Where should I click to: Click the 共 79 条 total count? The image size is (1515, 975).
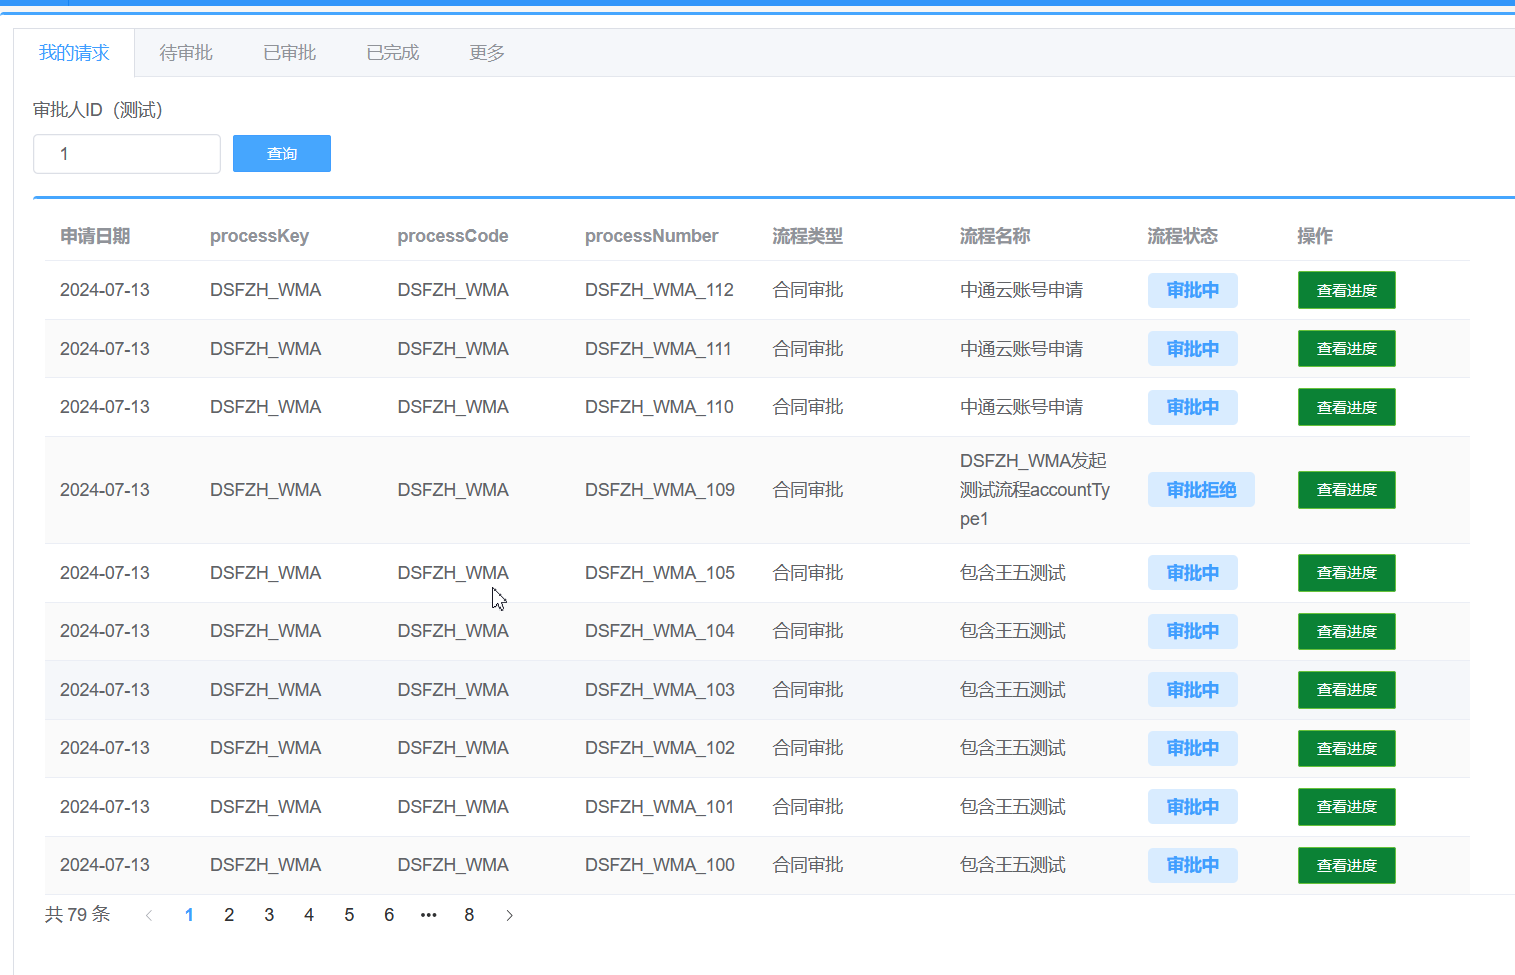click(77, 915)
